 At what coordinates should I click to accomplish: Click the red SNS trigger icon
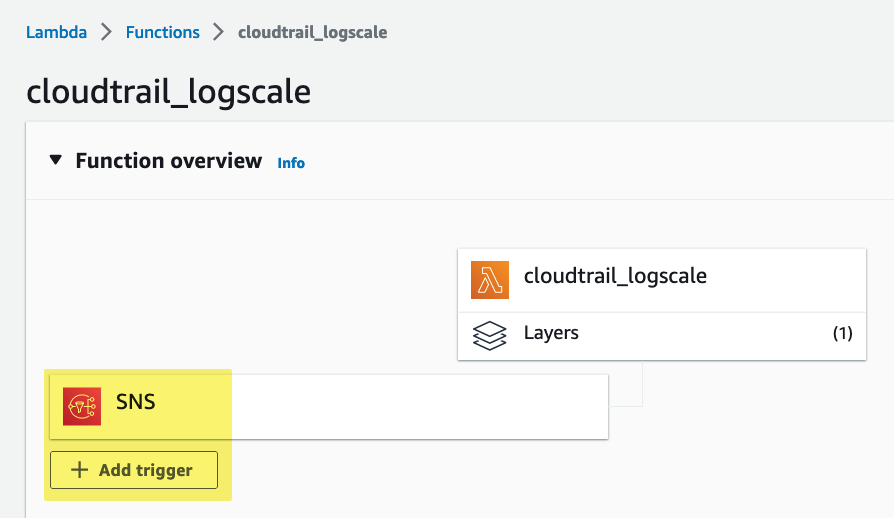coord(82,406)
